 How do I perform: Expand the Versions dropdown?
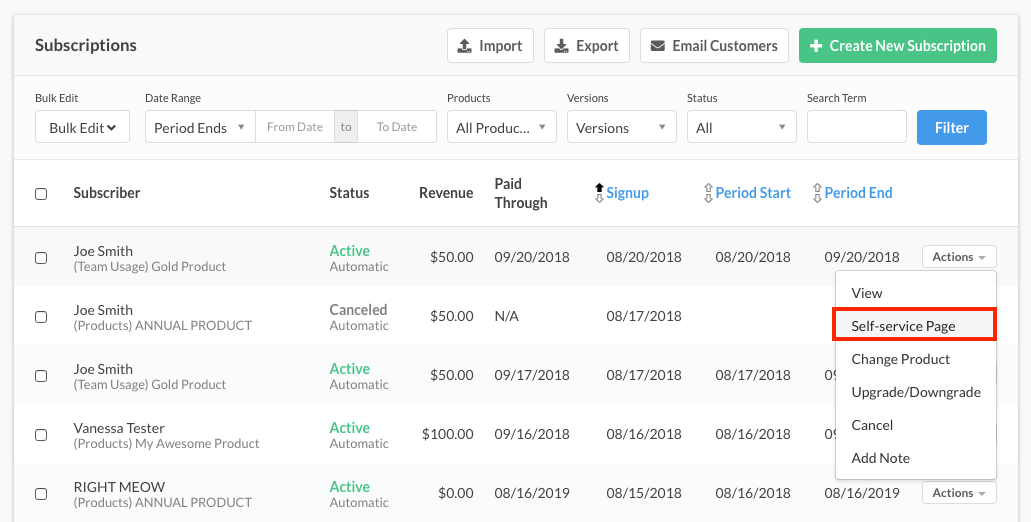point(621,128)
